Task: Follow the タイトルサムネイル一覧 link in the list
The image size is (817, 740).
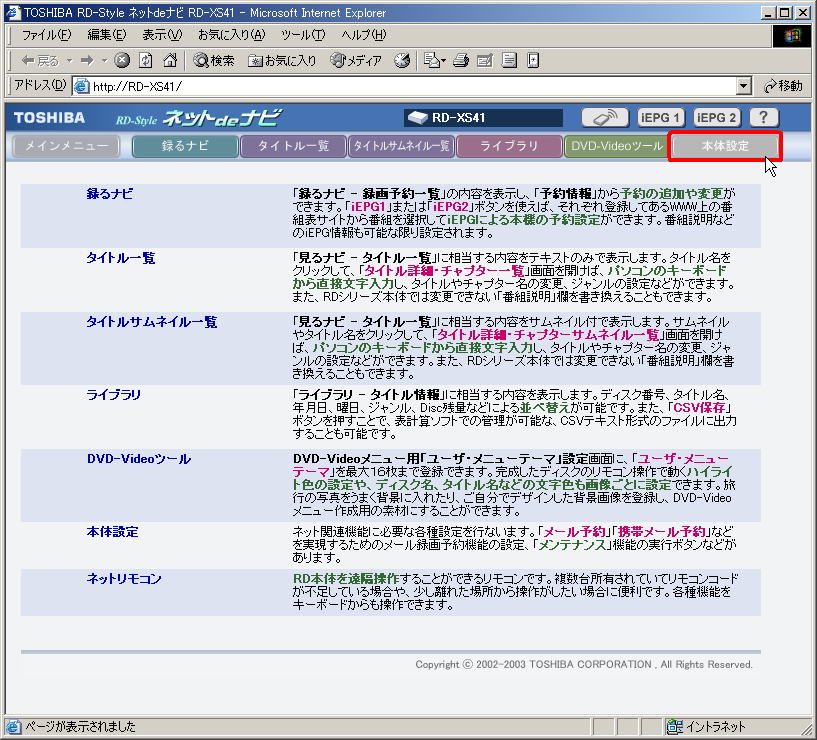Action: point(152,322)
